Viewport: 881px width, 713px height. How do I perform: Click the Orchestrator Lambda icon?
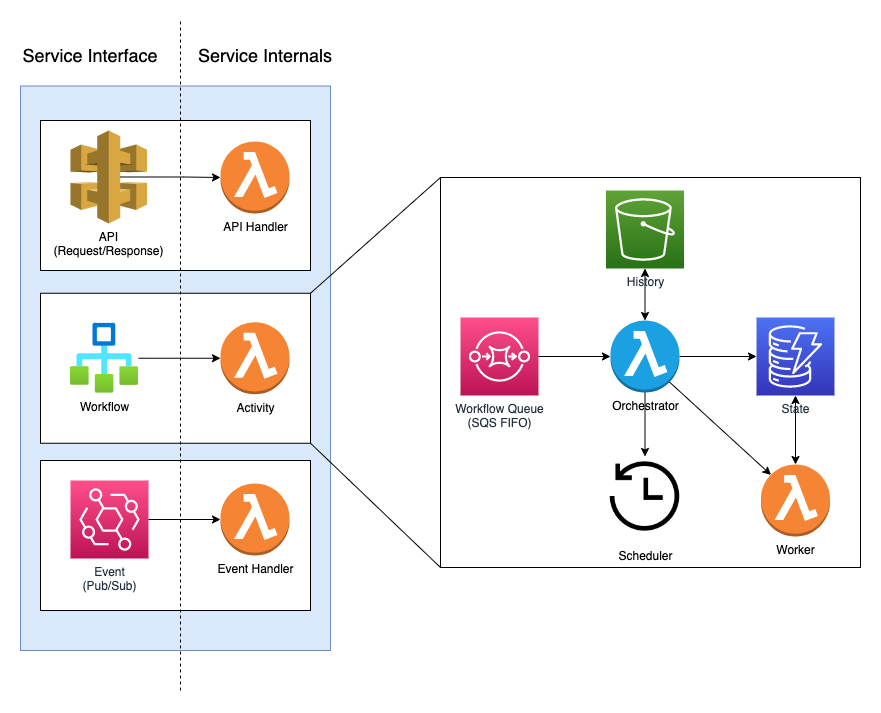coord(645,355)
